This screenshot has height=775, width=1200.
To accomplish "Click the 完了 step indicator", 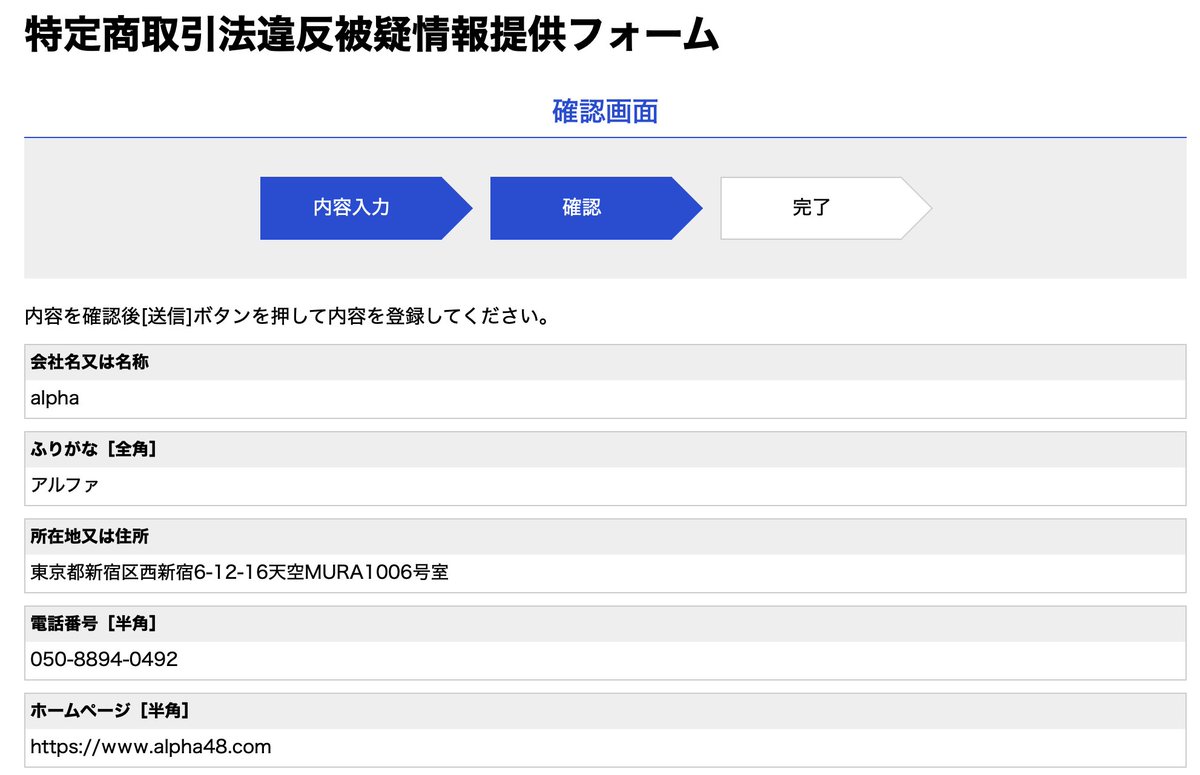I will (x=825, y=208).
